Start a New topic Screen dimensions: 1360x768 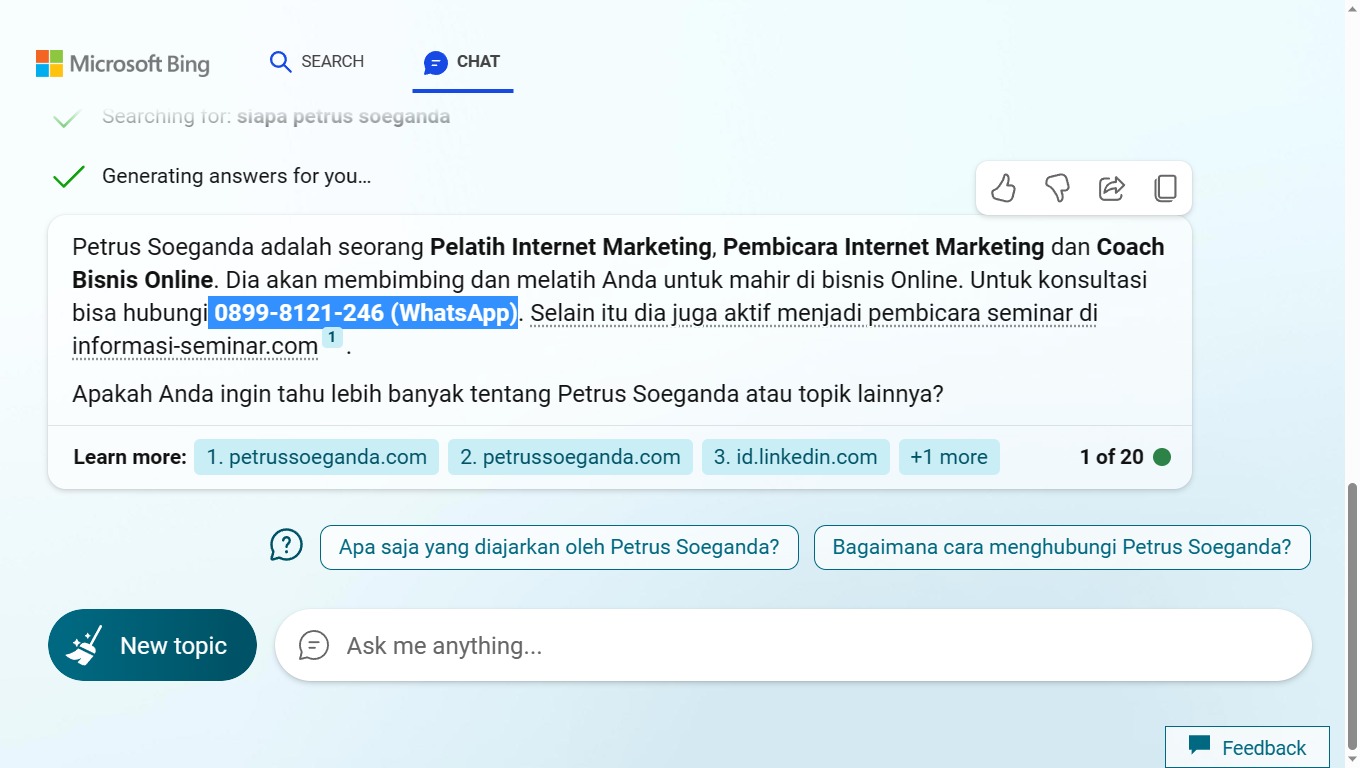tap(152, 645)
